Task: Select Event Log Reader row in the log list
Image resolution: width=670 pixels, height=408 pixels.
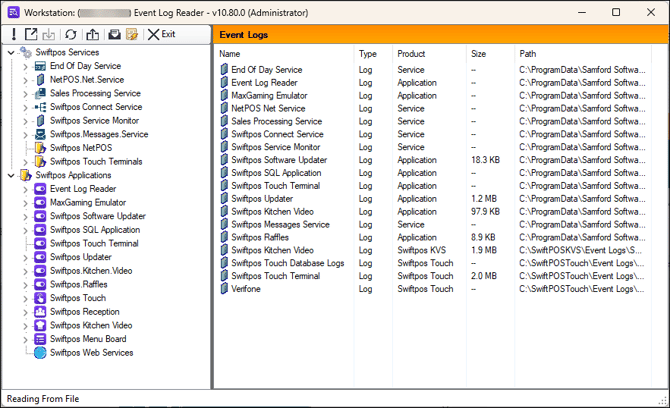Action: pos(434,83)
